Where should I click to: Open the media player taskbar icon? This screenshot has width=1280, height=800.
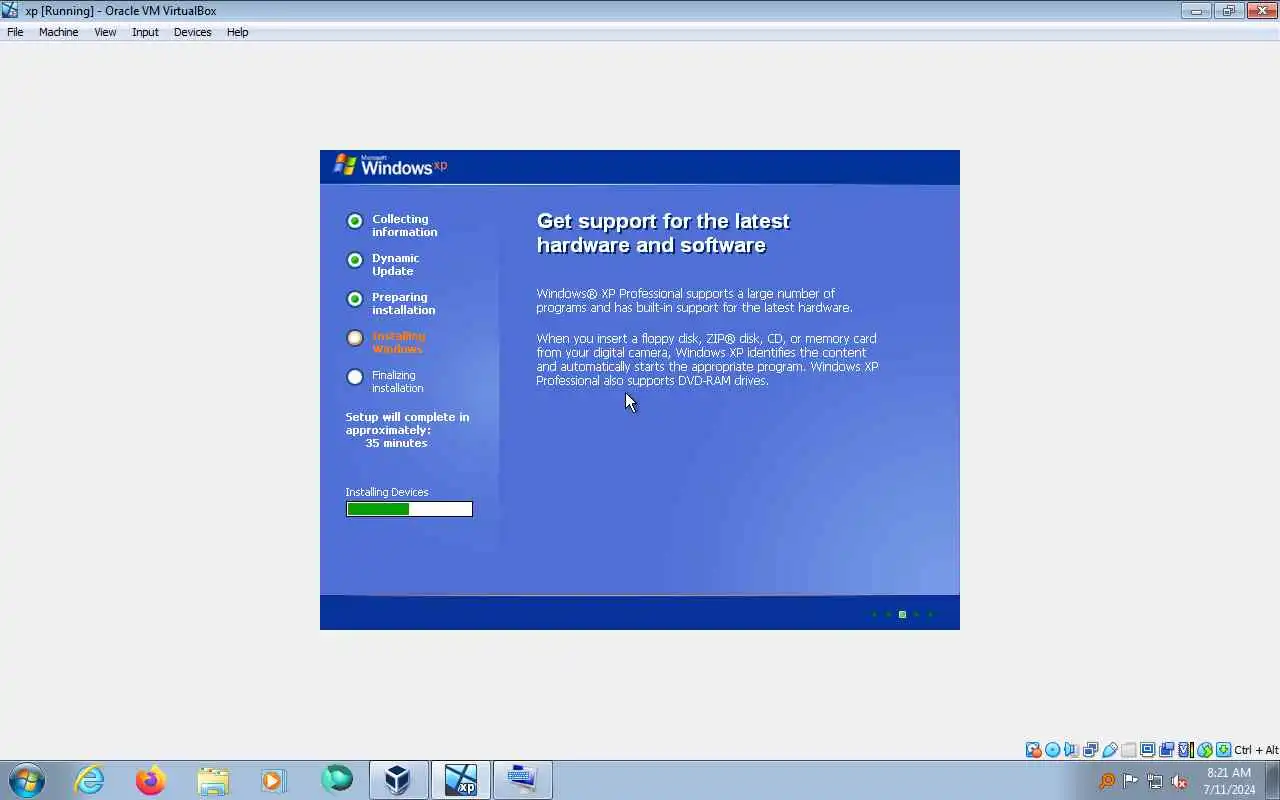click(274, 780)
